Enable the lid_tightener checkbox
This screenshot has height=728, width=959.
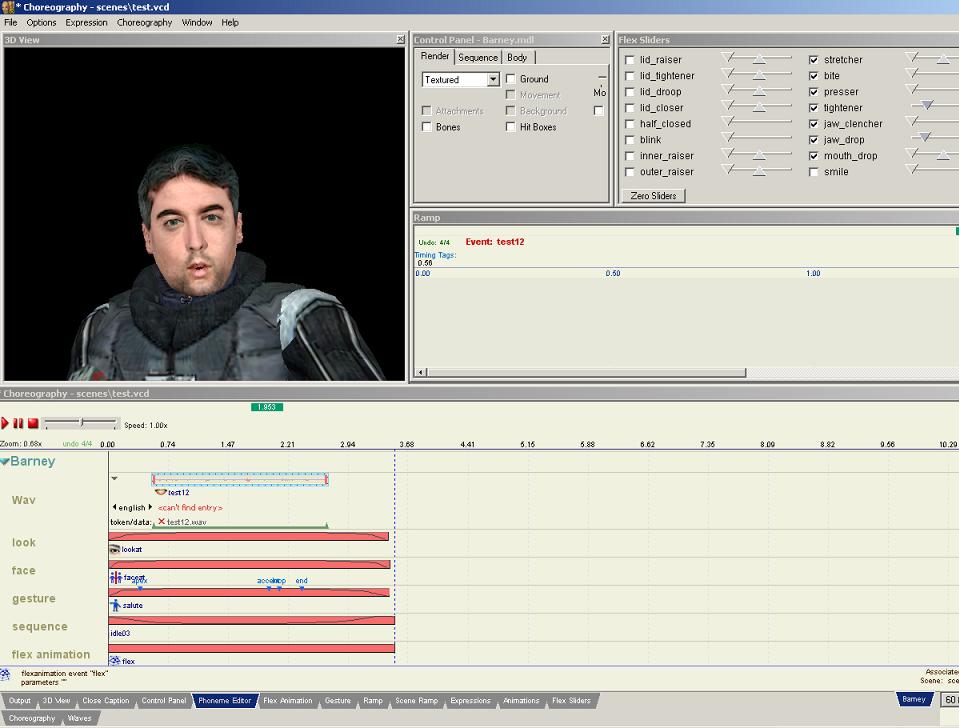[630, 76]
